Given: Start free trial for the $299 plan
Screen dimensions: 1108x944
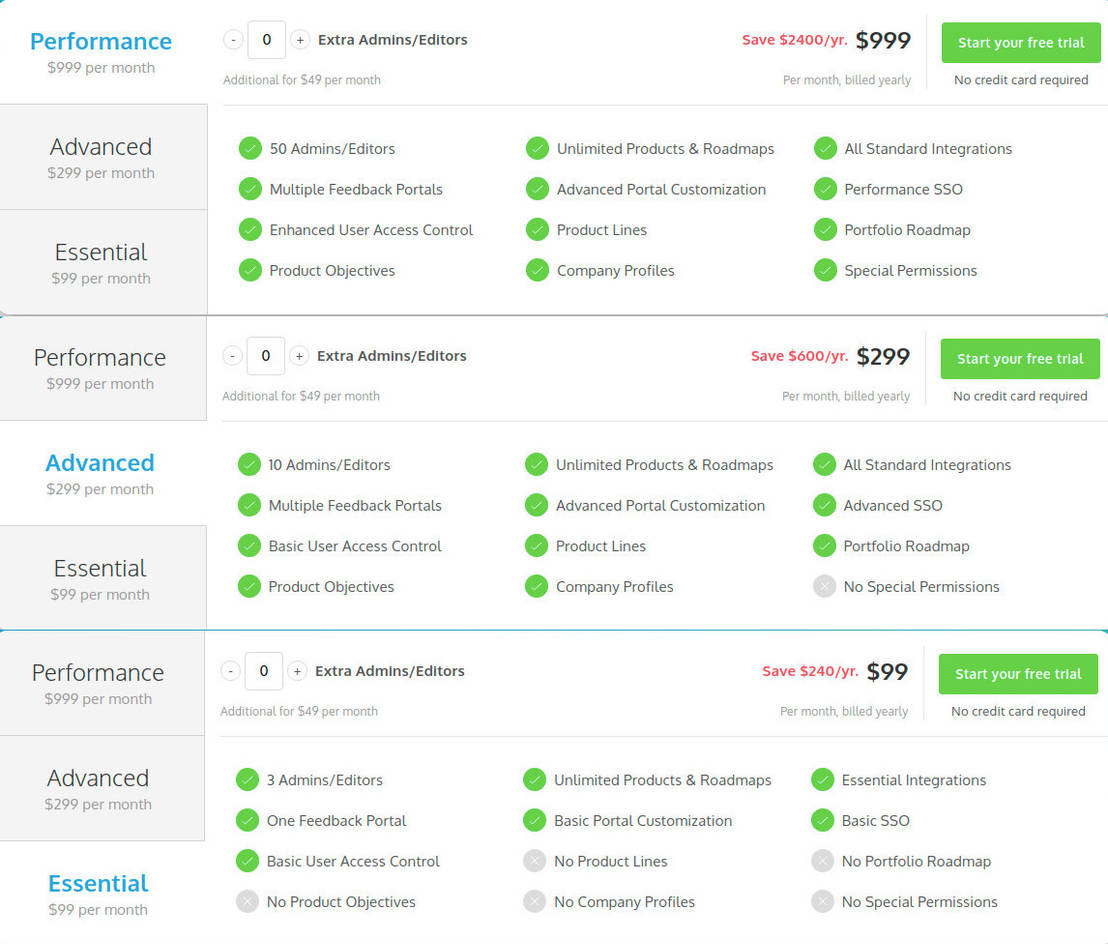Looking at the screenshot, I should click(1020, 358).
